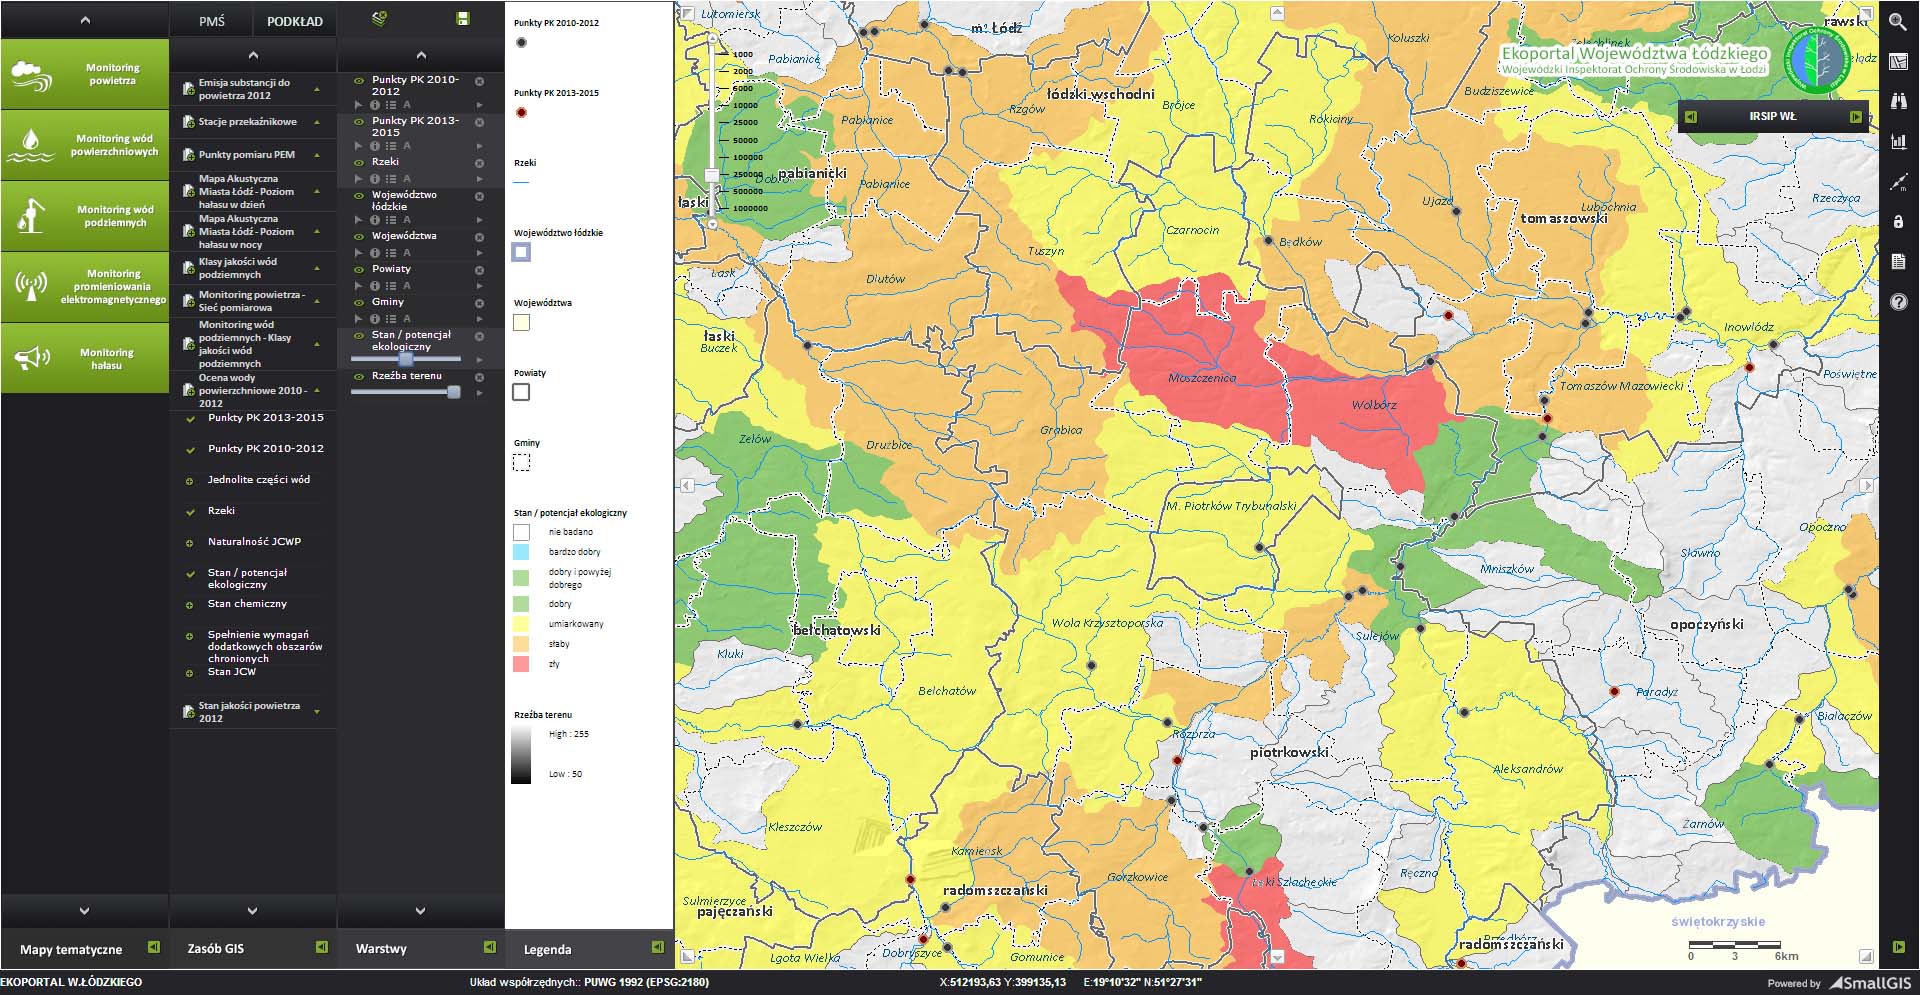
Task: Click the padlock icon in right toolbar
Action: pos(1898,222)
